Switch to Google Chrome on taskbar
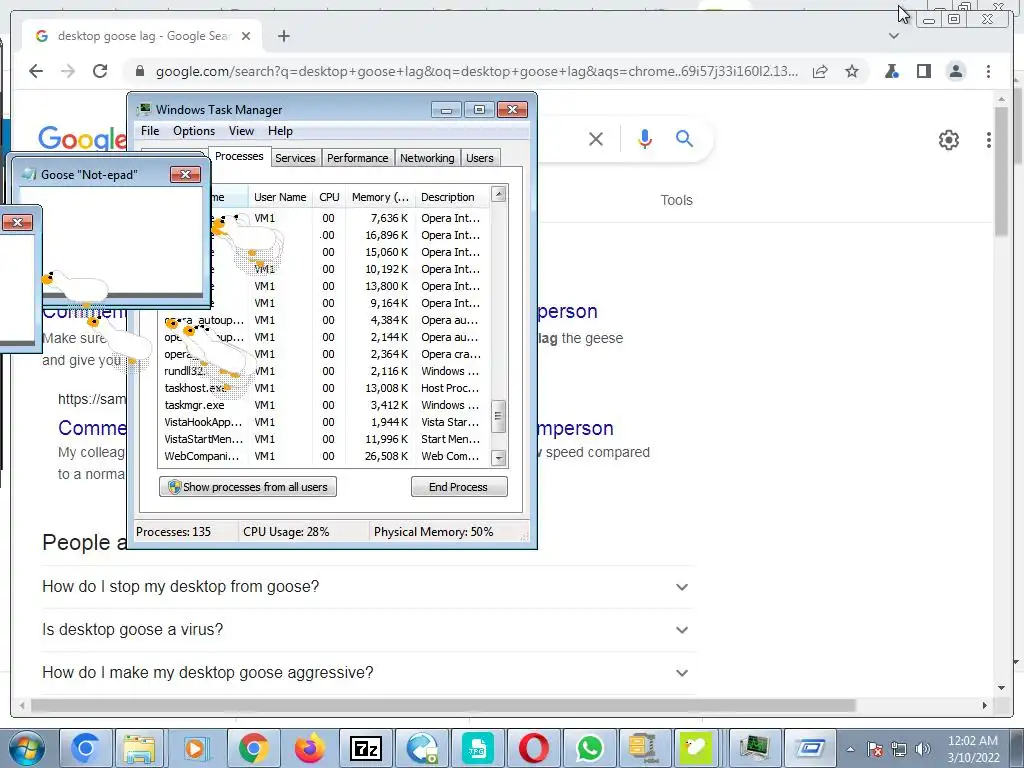 253,748
